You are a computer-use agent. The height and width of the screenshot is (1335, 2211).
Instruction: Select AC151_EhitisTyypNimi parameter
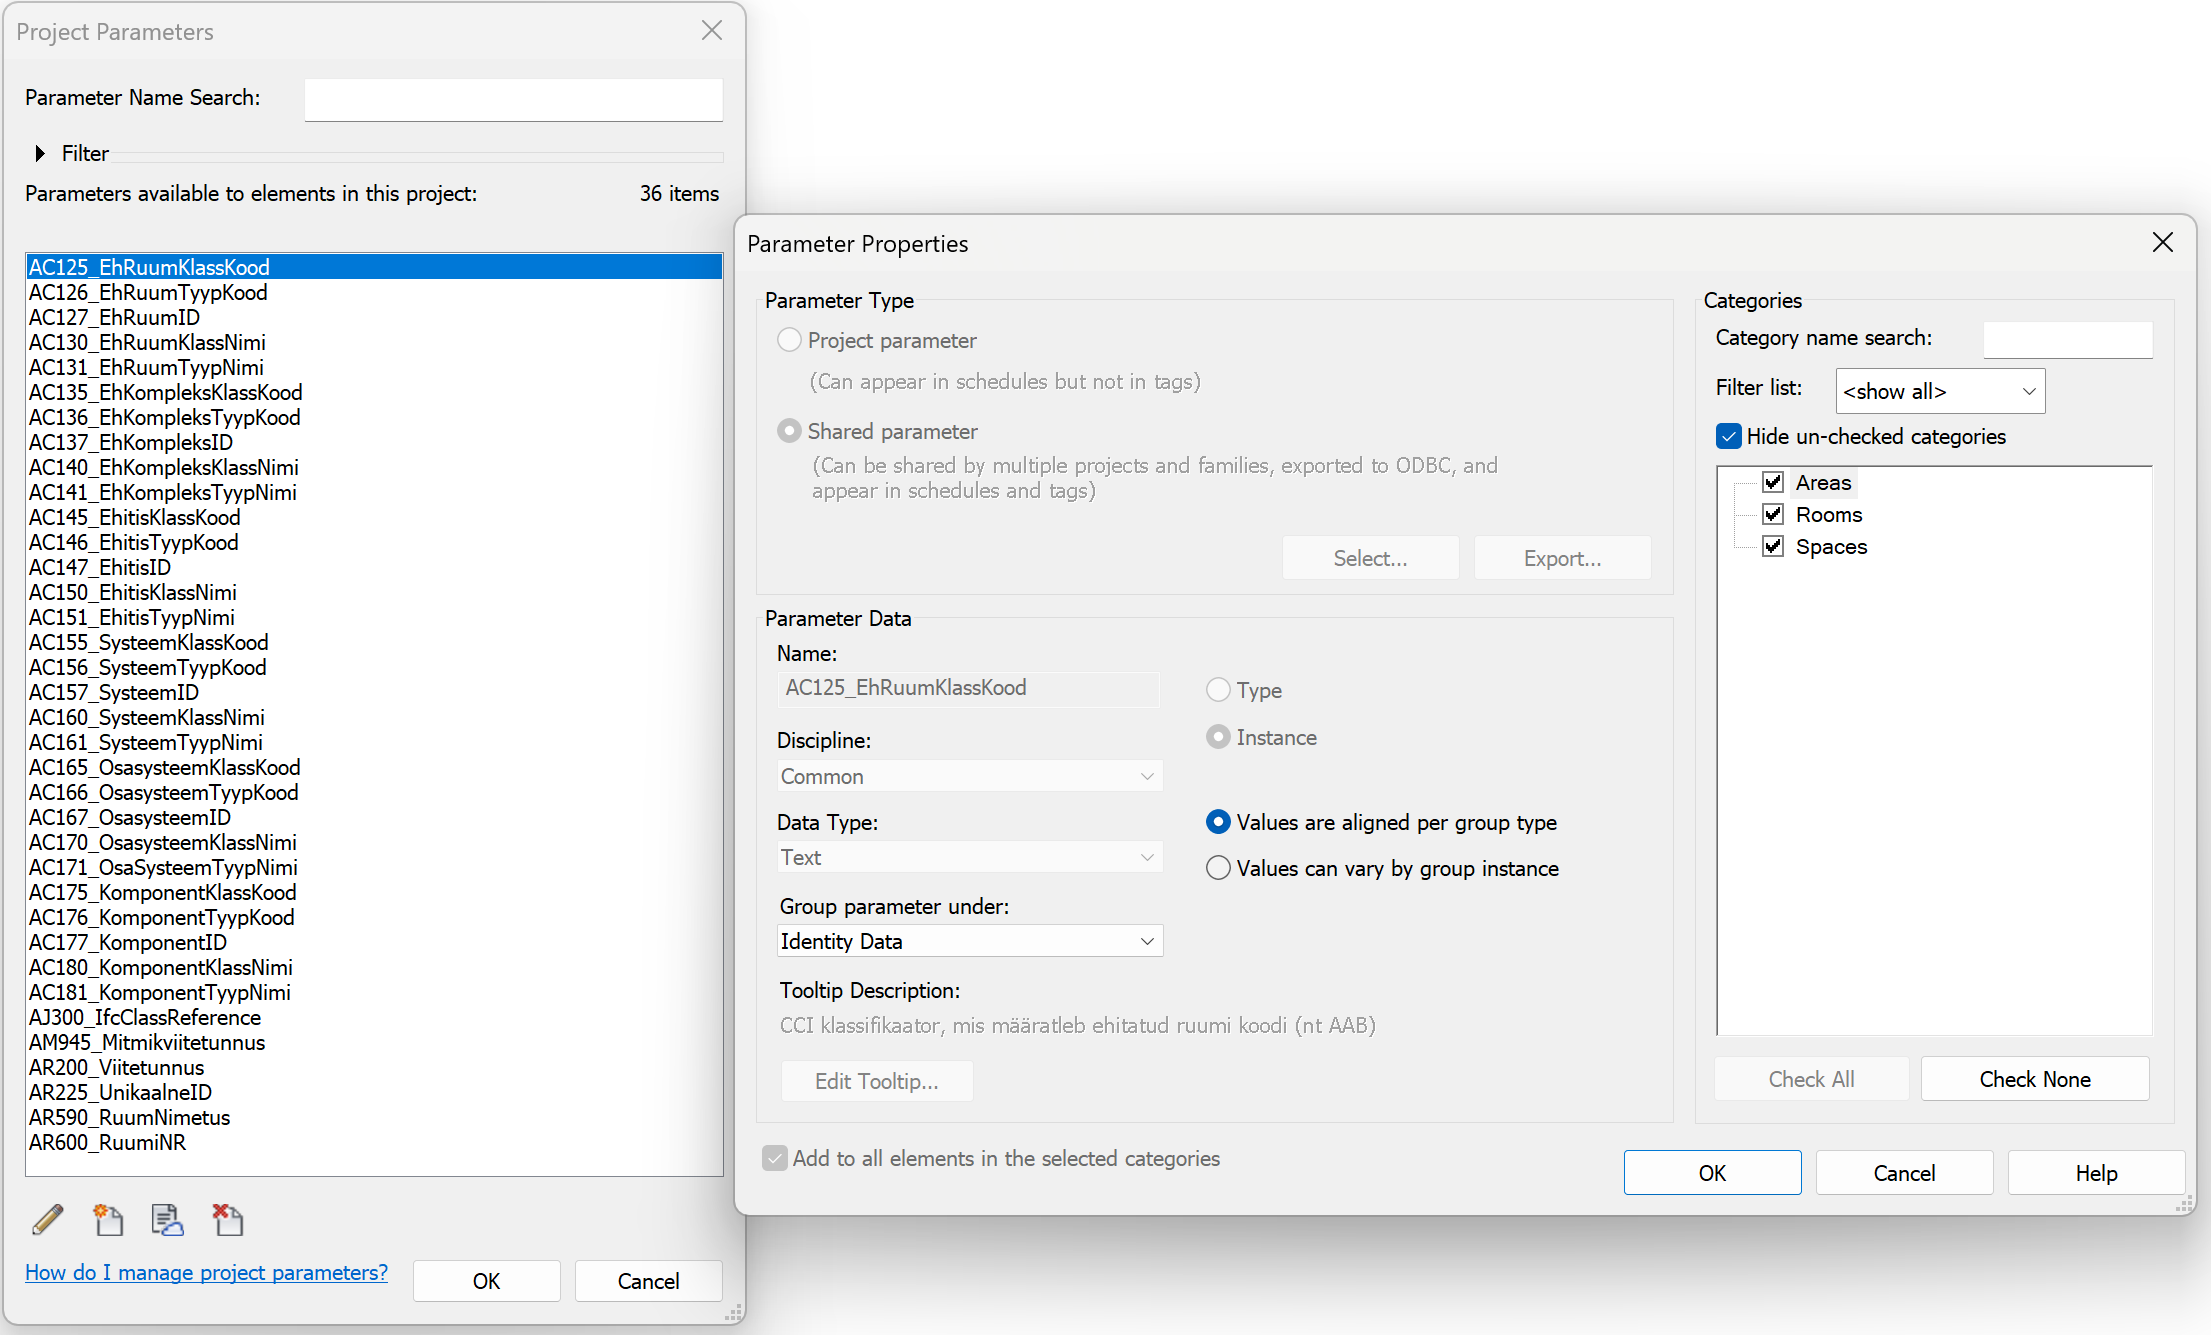pyautogui.click(x=374, y=617)
